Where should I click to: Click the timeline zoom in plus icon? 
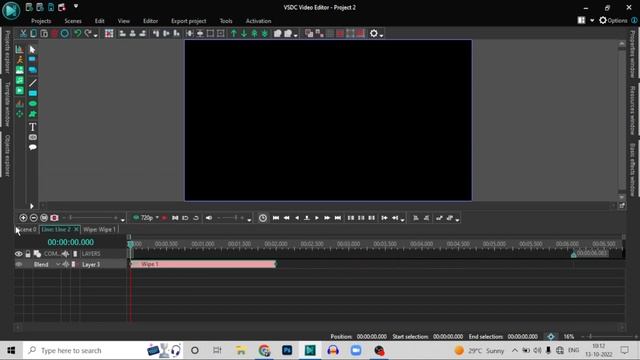tap(23, 218)
